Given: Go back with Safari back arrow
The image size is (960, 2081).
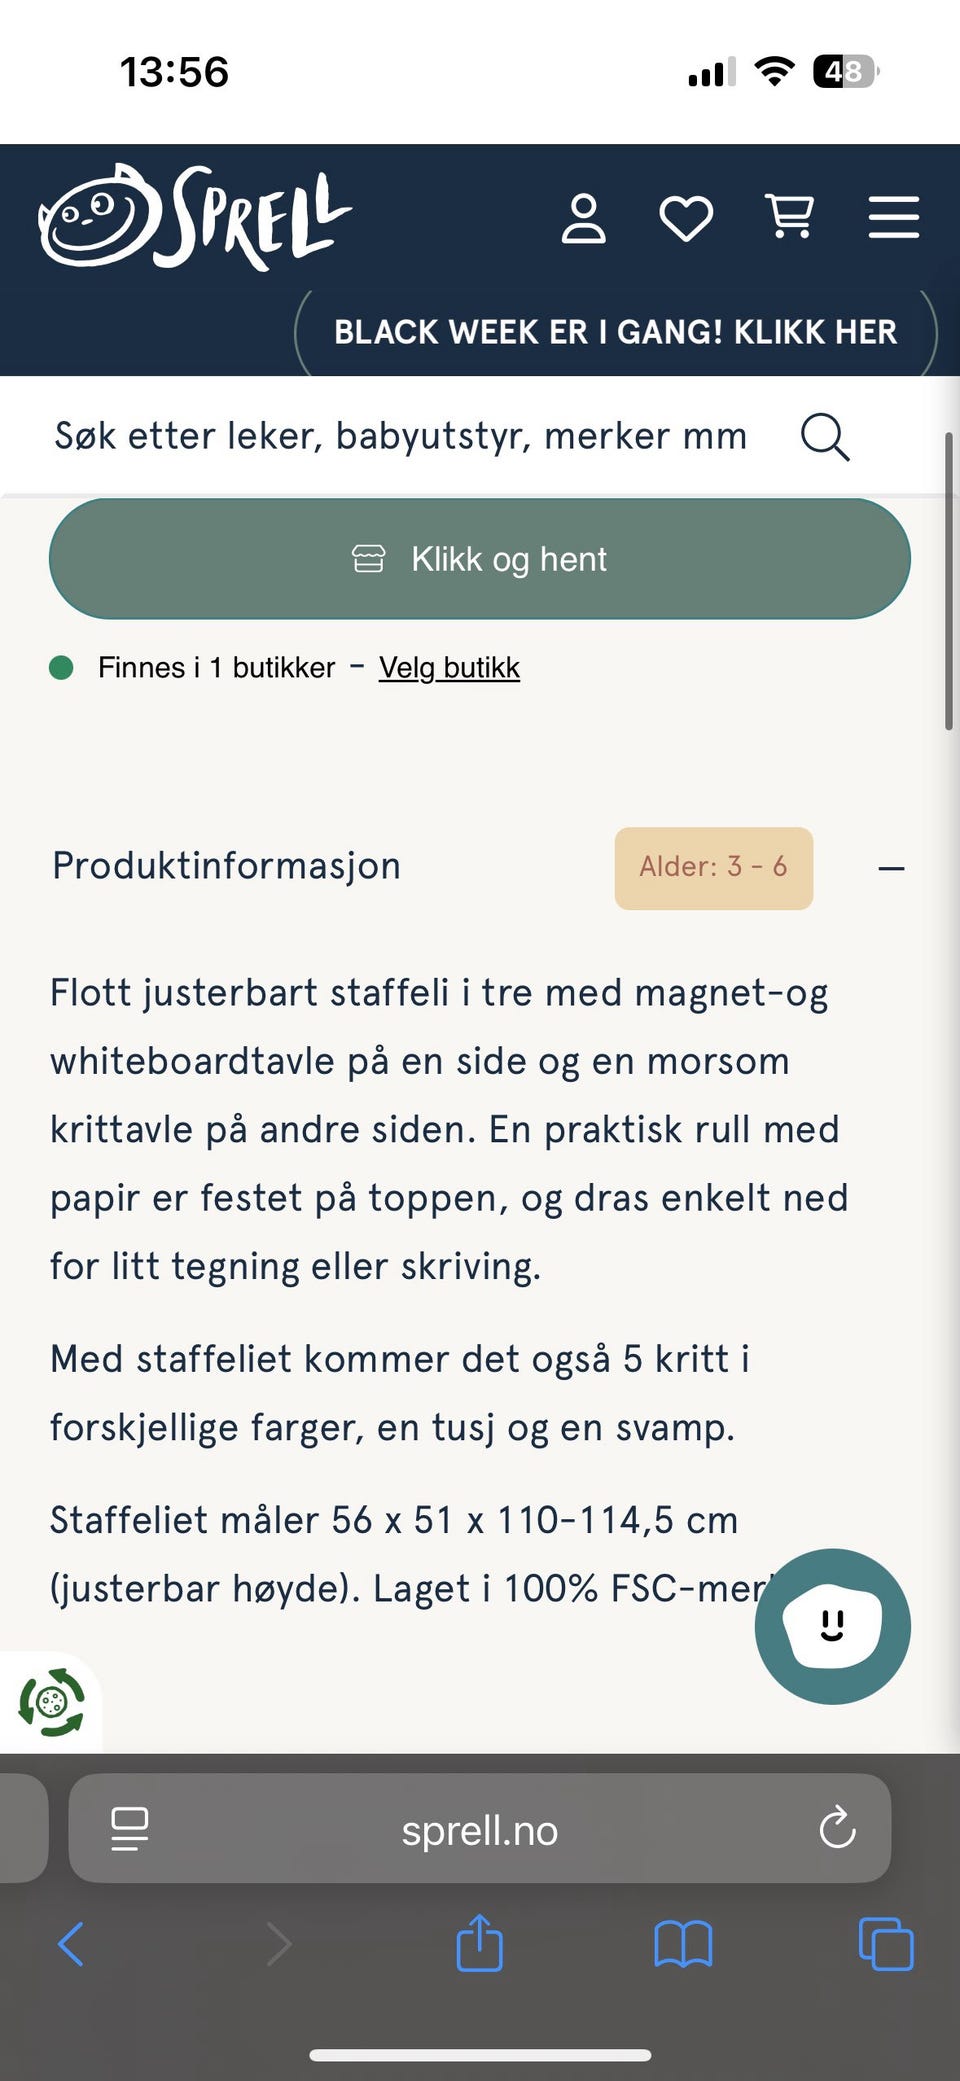Looking at the screenshot, I should [71, 1945].
